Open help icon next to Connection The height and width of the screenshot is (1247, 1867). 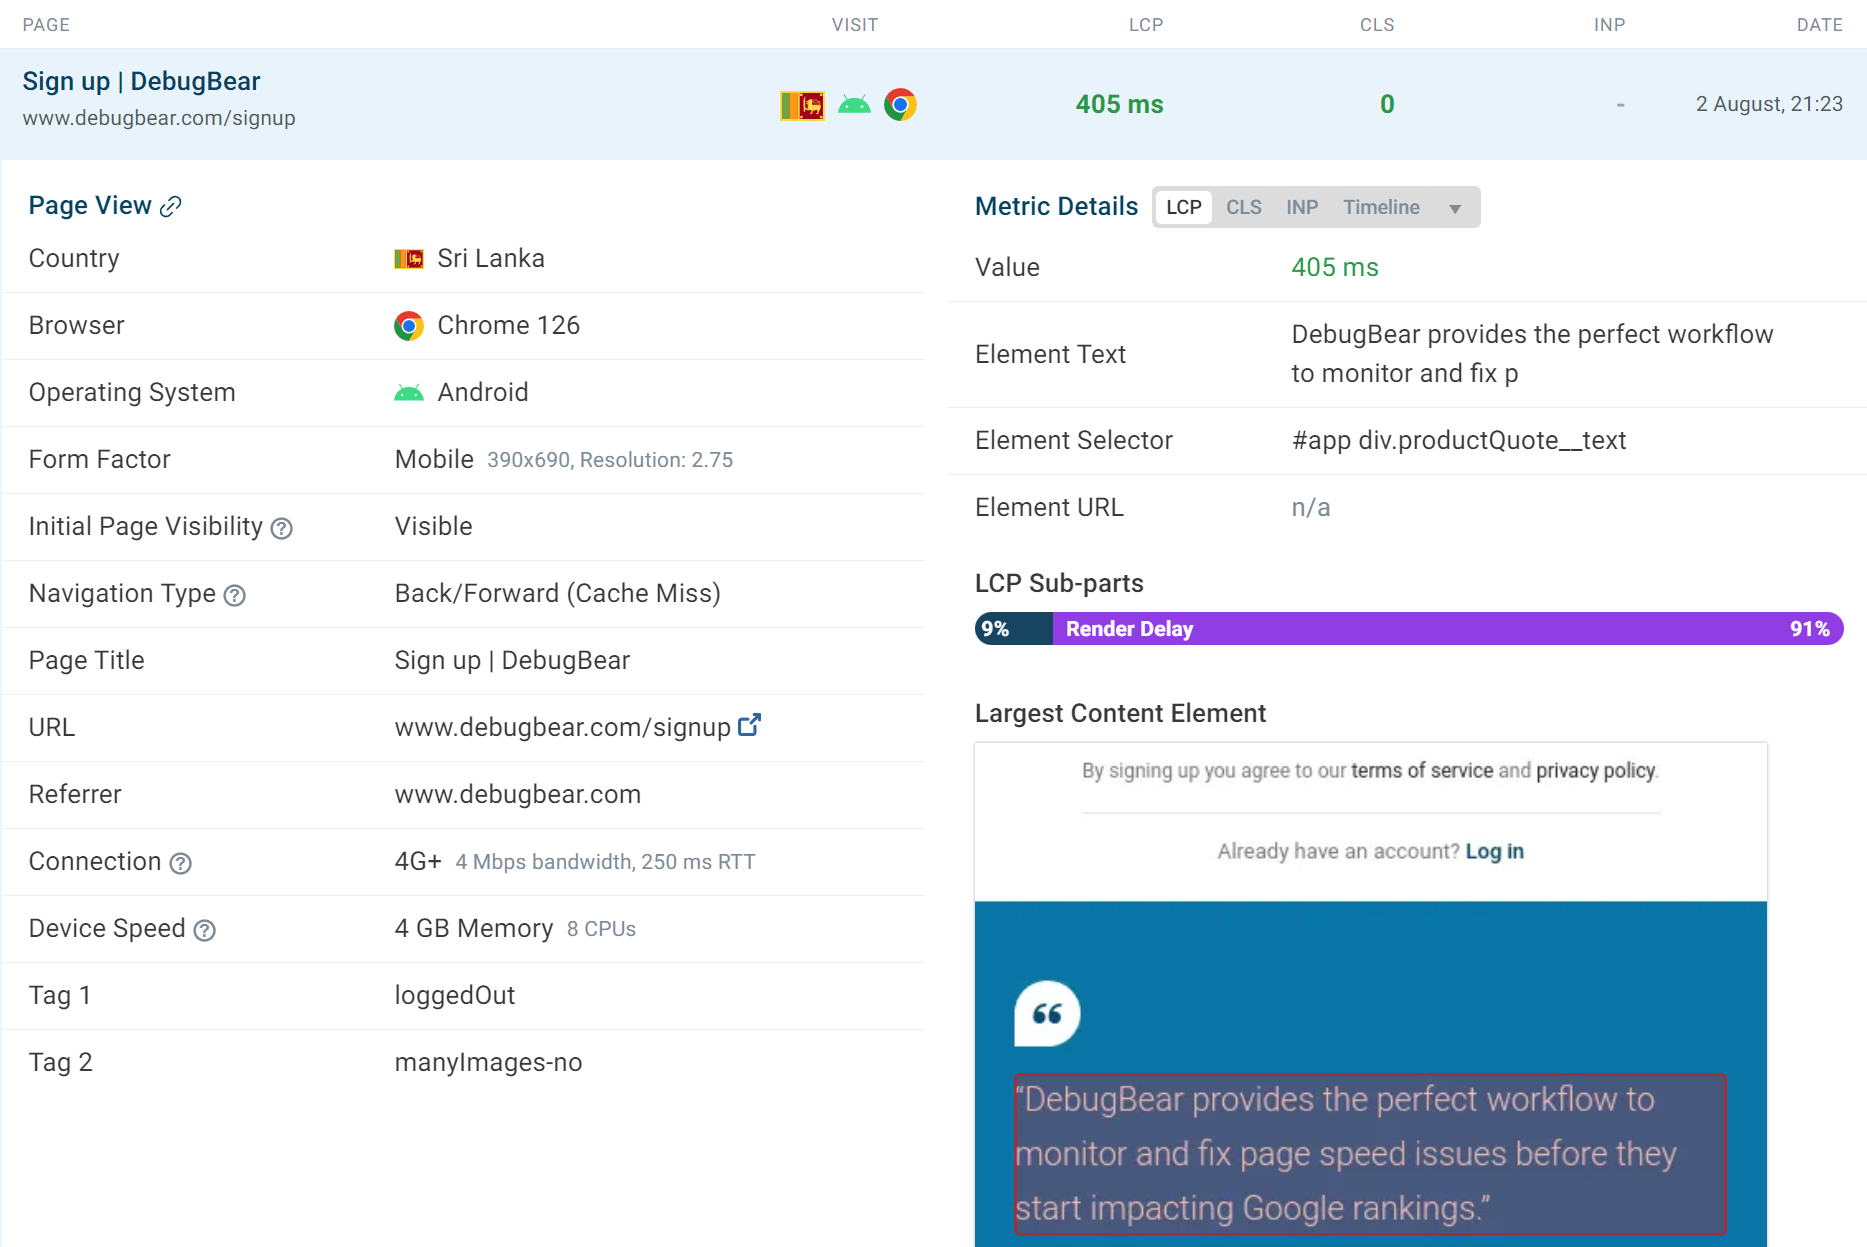coord(180,863)
